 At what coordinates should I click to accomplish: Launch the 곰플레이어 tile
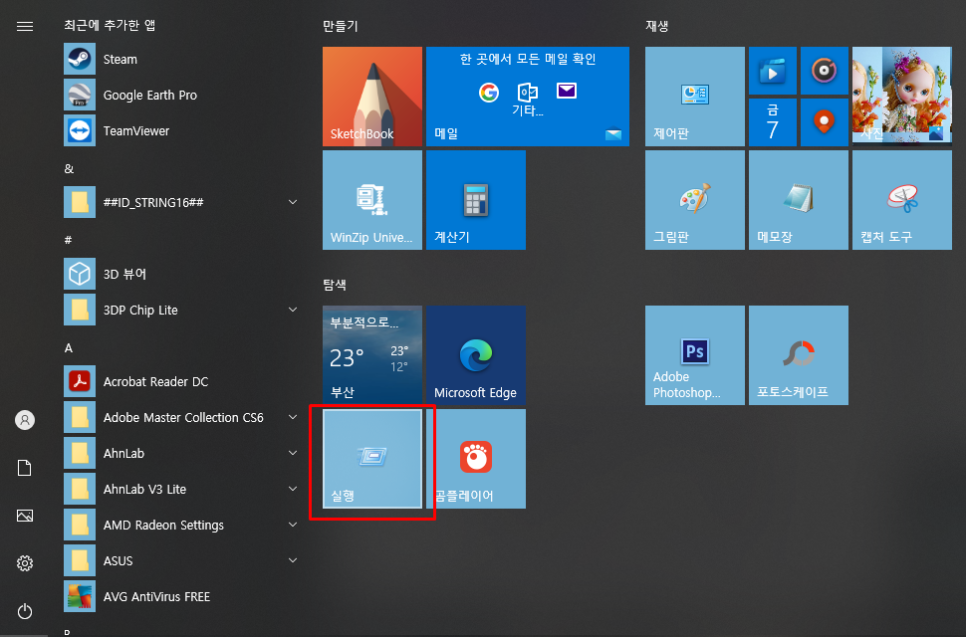[x=476, y=459]
